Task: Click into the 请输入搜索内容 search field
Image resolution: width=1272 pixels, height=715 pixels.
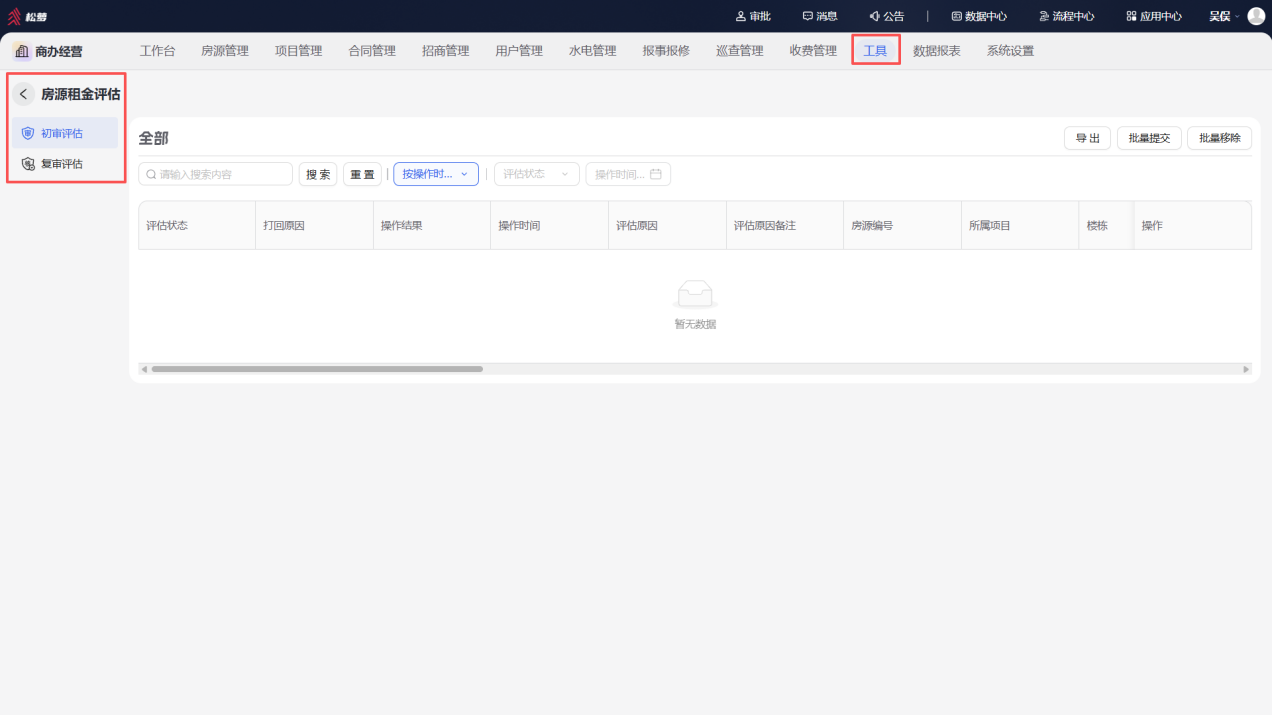Action: coord(215,174)
